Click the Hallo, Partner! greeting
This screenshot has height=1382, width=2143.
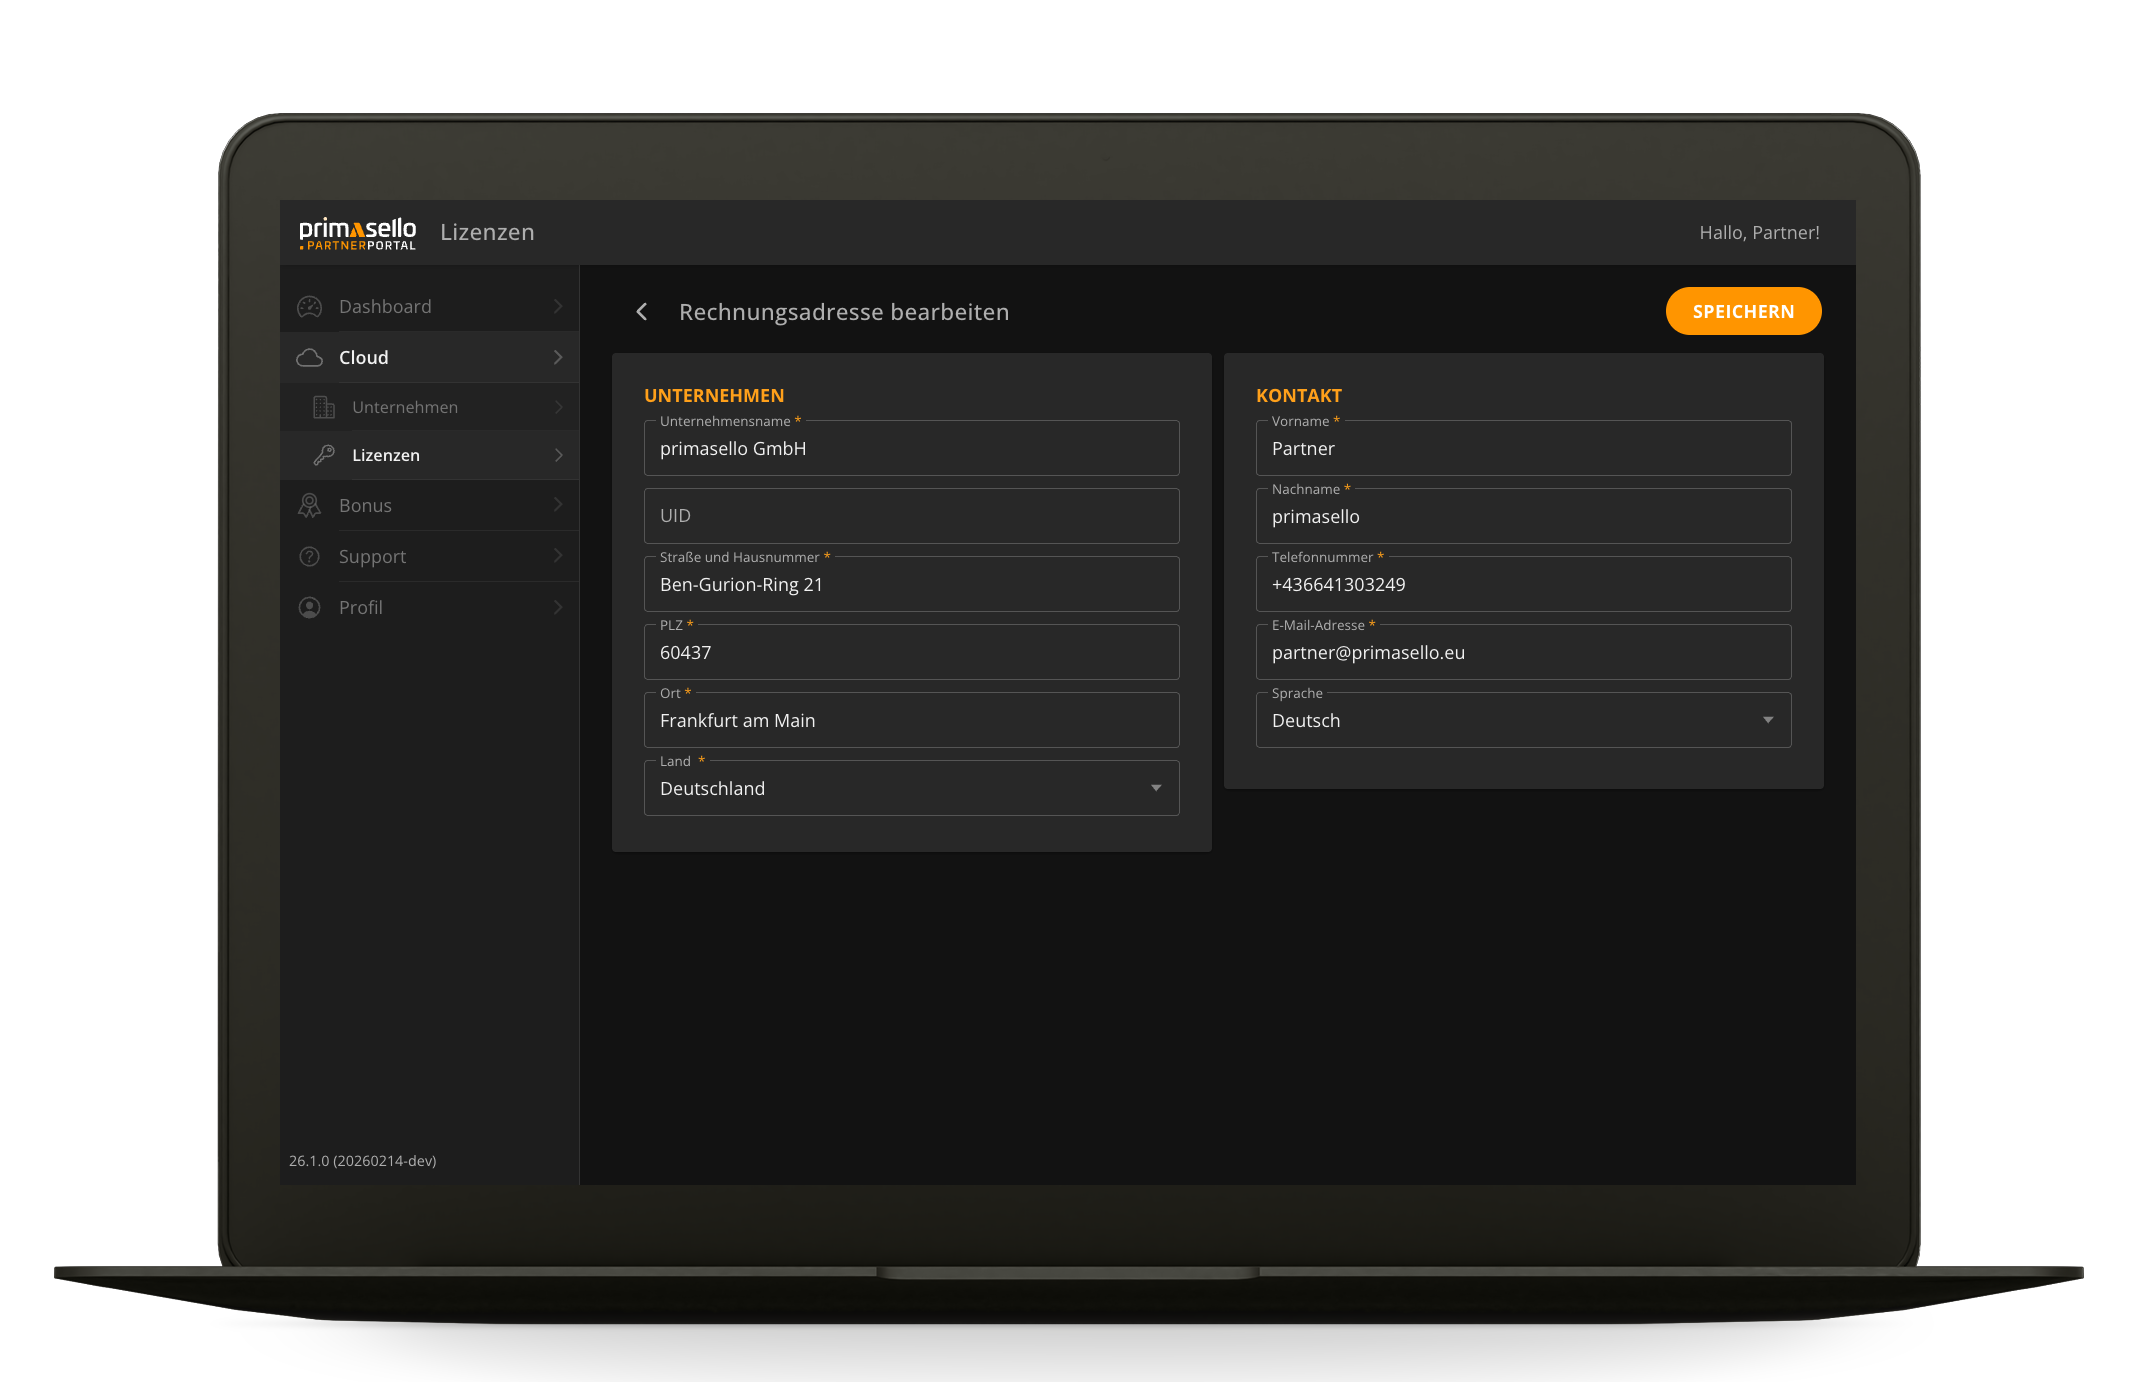1758,233
